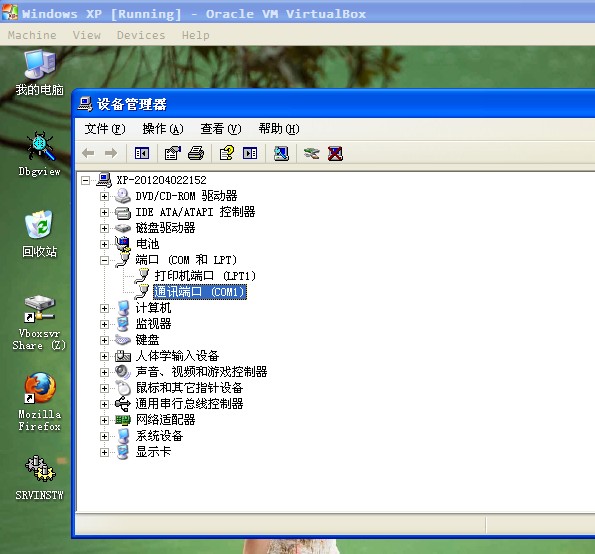The image size is (595, 554).
Task: Click the Back arrow in toolbar
Action: point(88,153)
